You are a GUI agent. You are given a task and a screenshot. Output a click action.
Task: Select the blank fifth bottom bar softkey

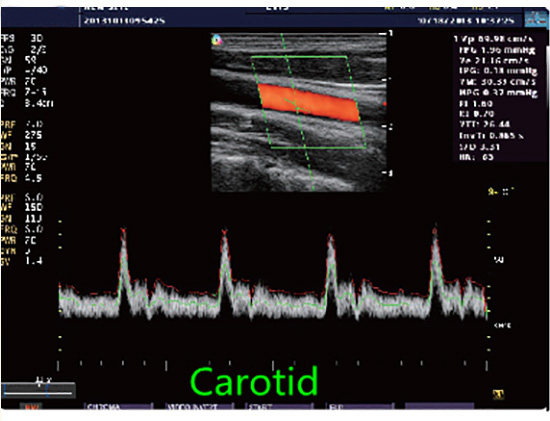pos(440,407)
